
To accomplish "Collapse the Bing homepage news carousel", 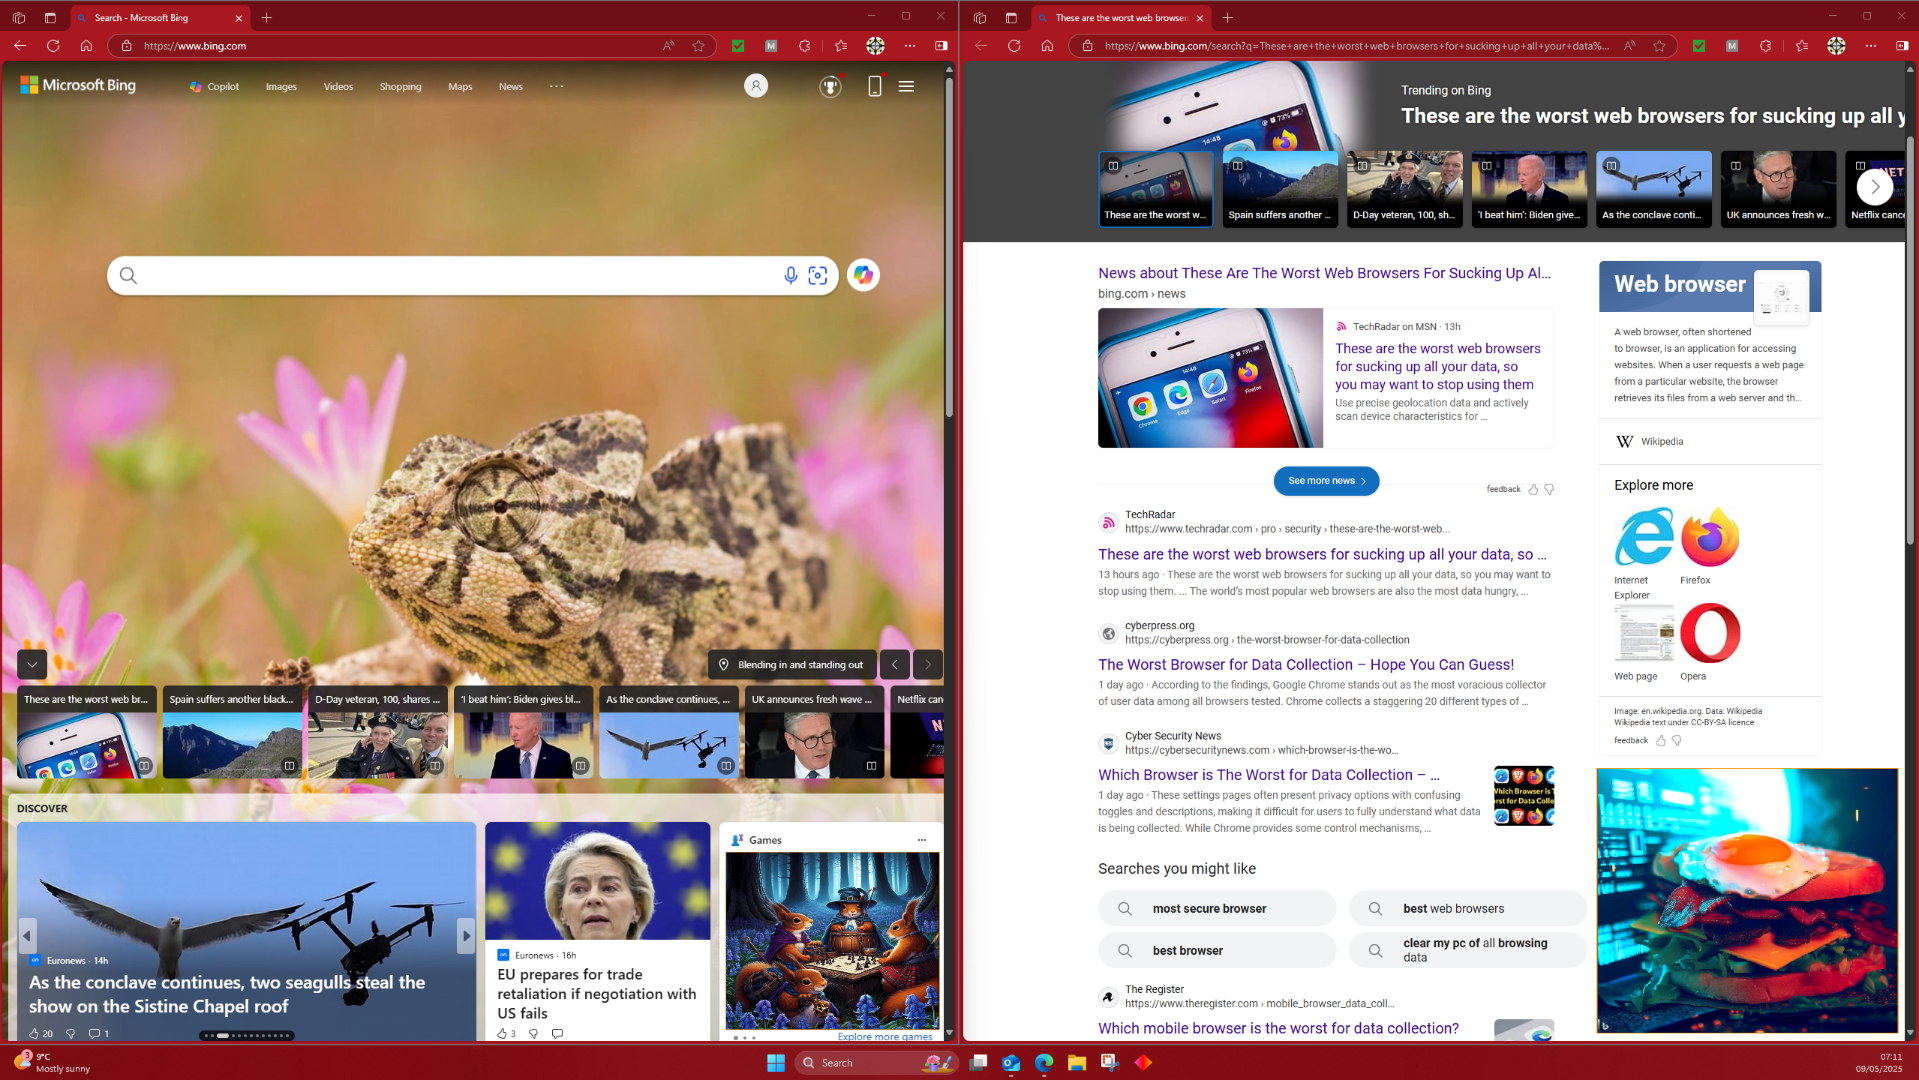I will pyautogui.click(x=32, y=664).
